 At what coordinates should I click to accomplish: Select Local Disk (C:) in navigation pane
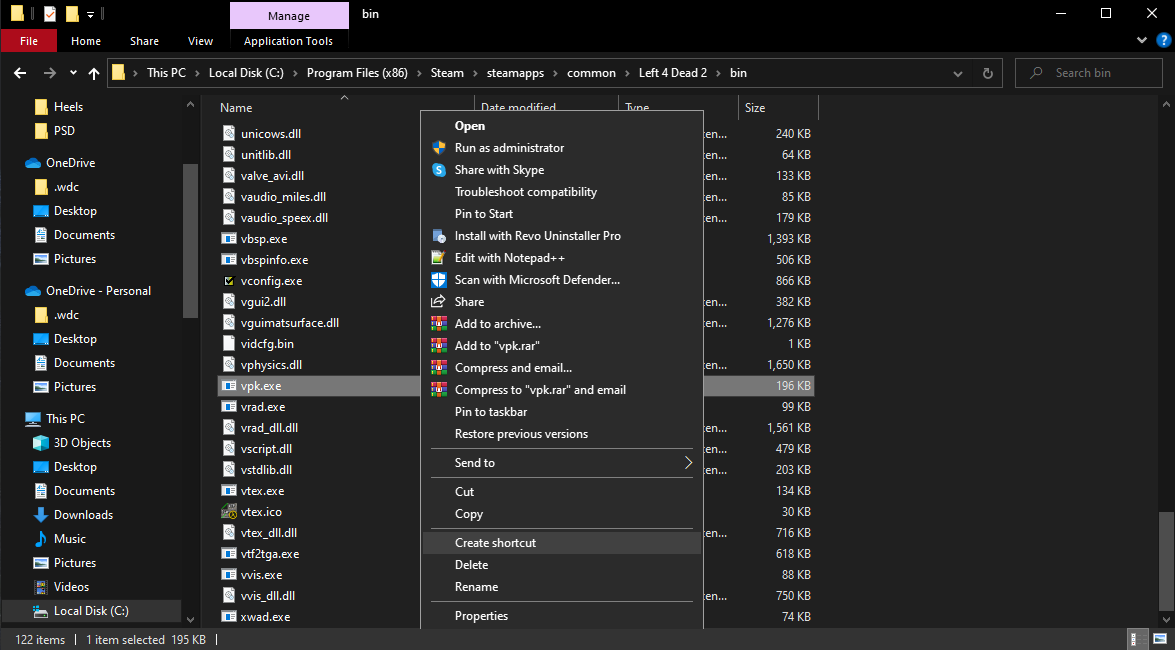coord(91,611)
